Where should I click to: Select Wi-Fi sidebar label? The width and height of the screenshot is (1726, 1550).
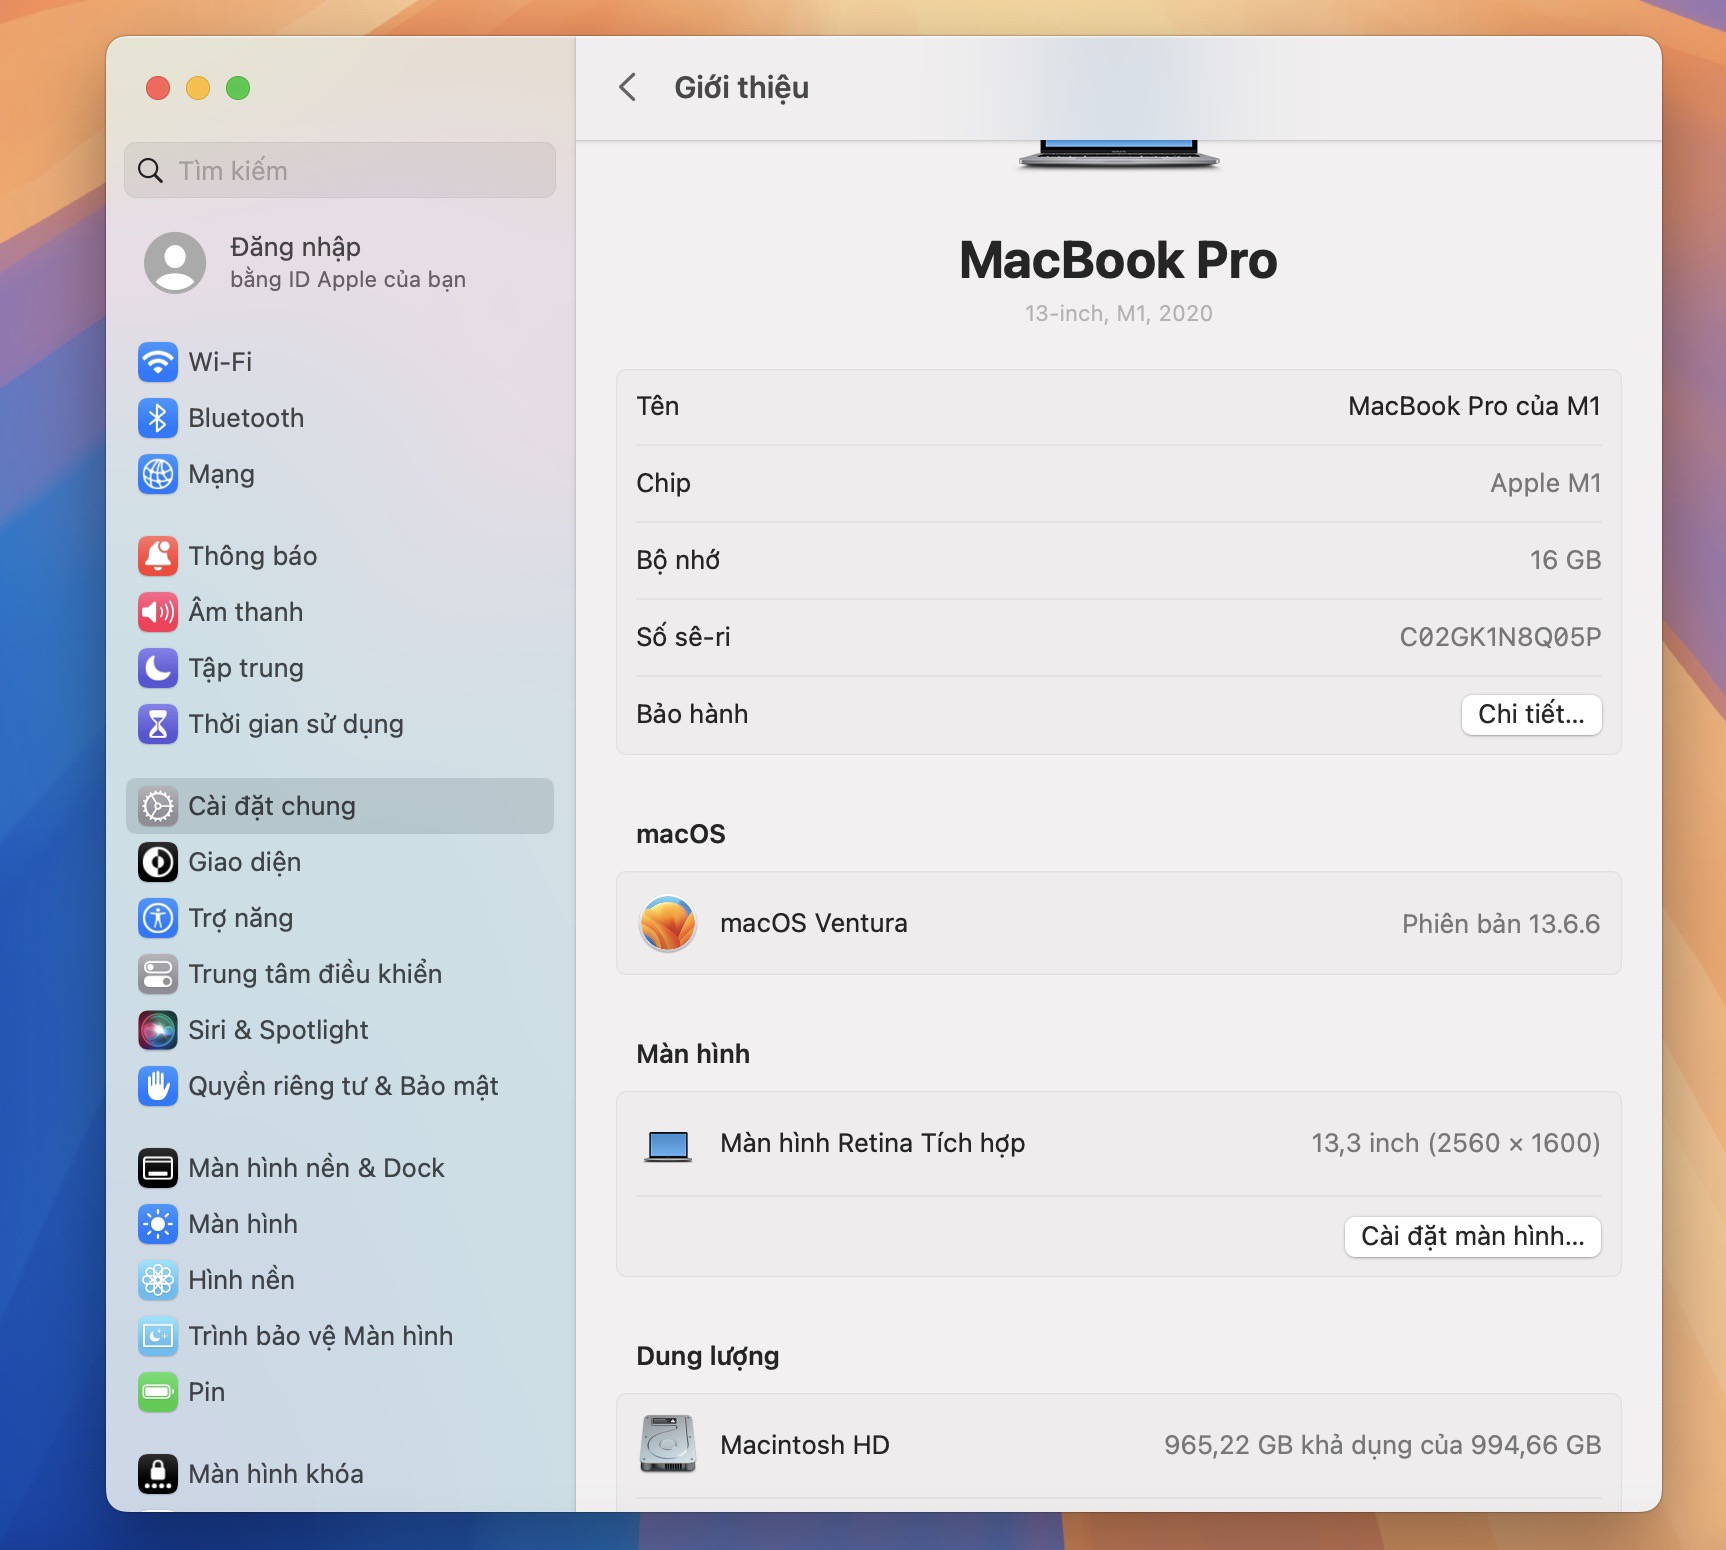point(220,362)
